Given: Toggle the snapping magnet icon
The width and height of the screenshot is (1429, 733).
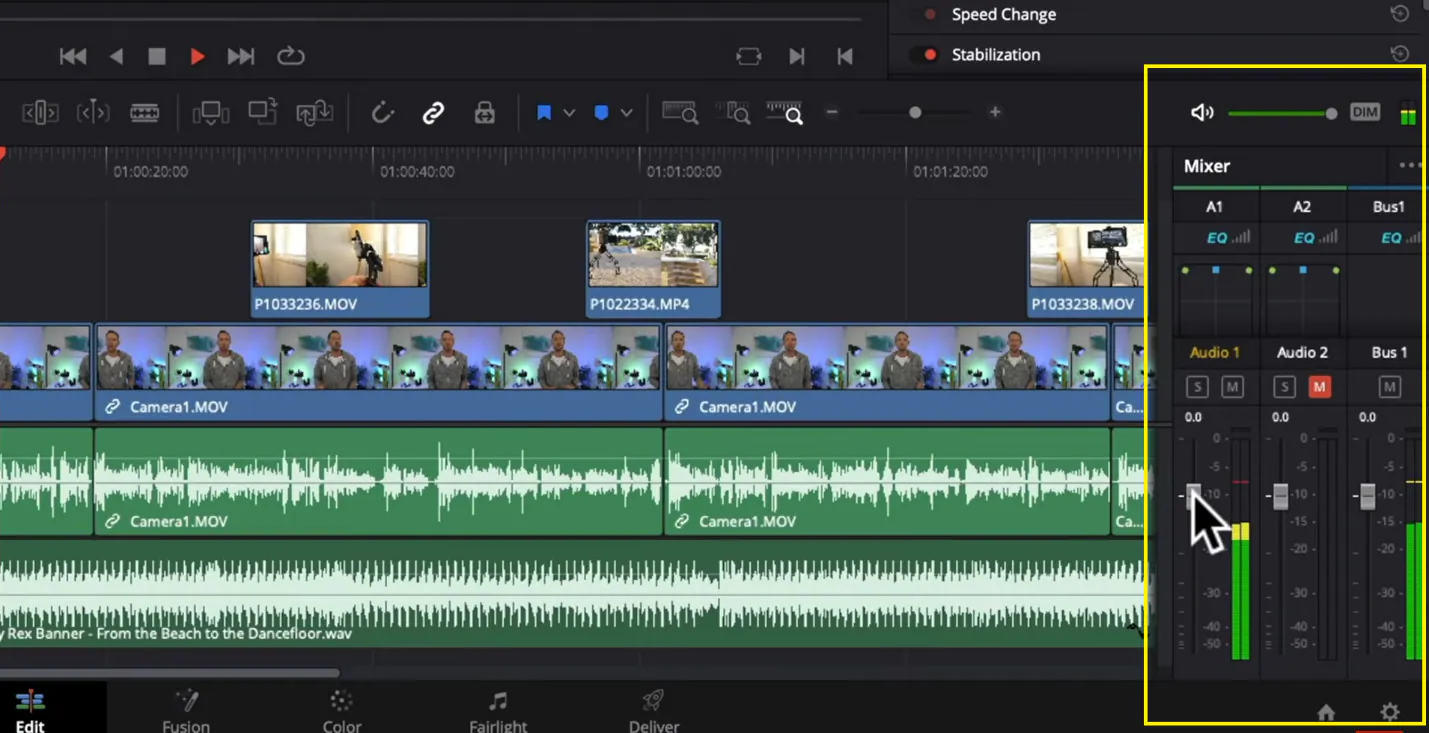Looking at the screenshot, I should click(x=382, y=113).
